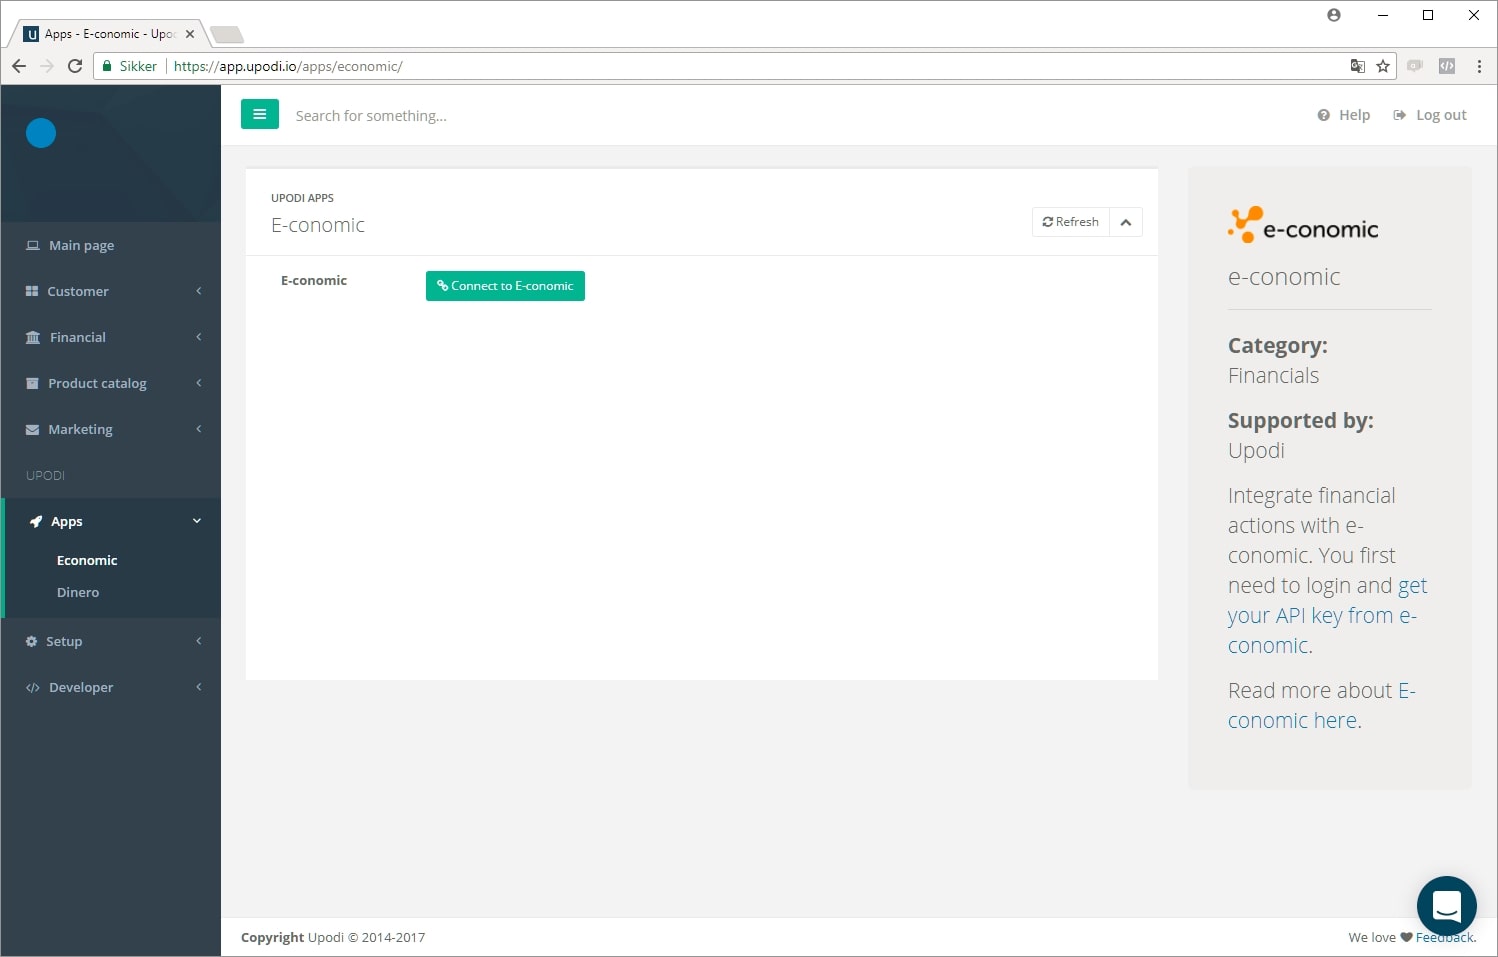Open Help link in header
The height and width of the screenshot is (957, 1498).
(1344, 115)
